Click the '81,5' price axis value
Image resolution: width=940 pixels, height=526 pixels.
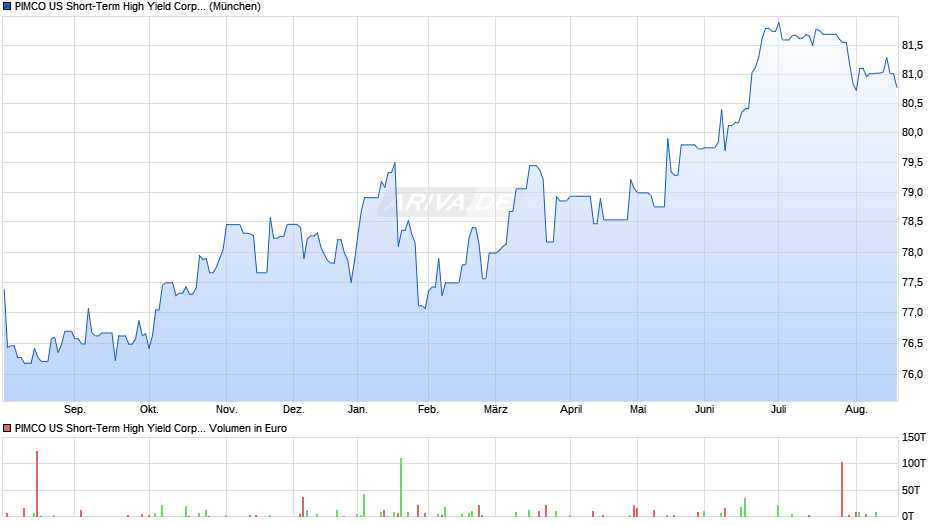[912, 46]
